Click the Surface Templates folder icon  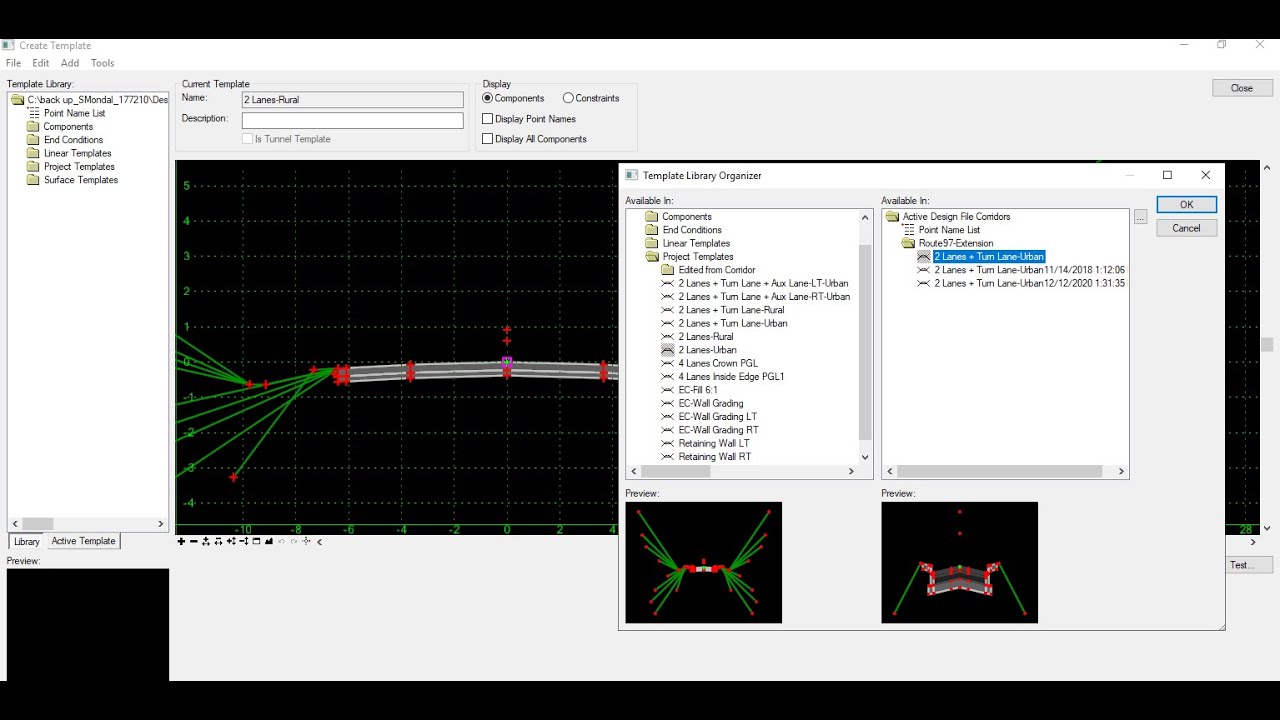(x=33, y=180)
